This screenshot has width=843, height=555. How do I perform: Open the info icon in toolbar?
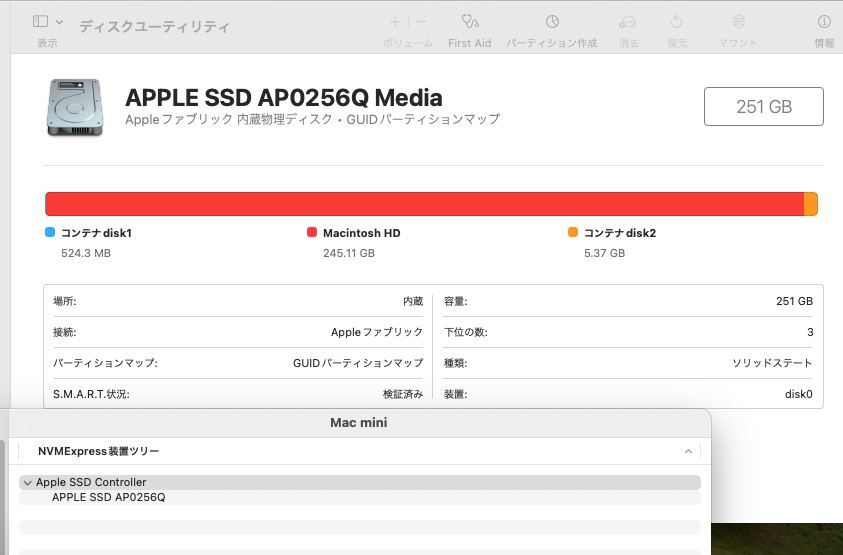pos(824,22)
